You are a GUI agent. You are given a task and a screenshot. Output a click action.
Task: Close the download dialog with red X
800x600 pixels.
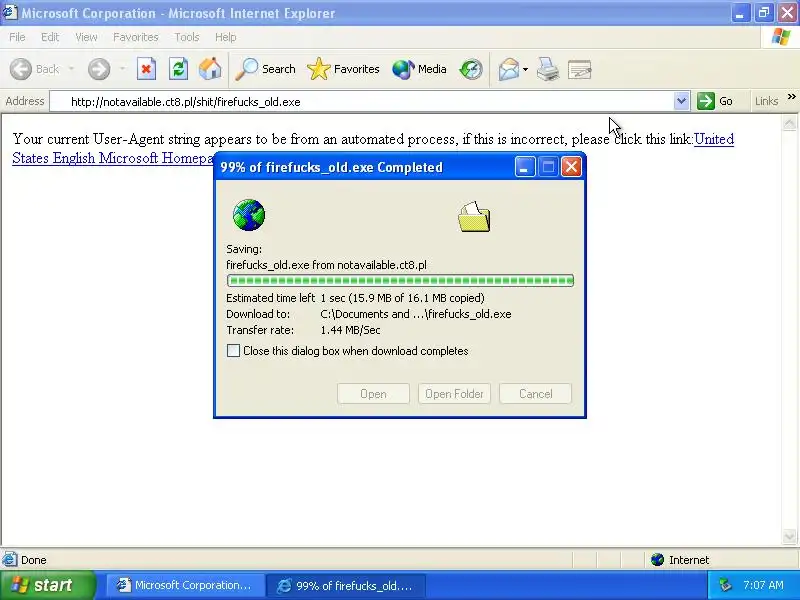[571, 167]
